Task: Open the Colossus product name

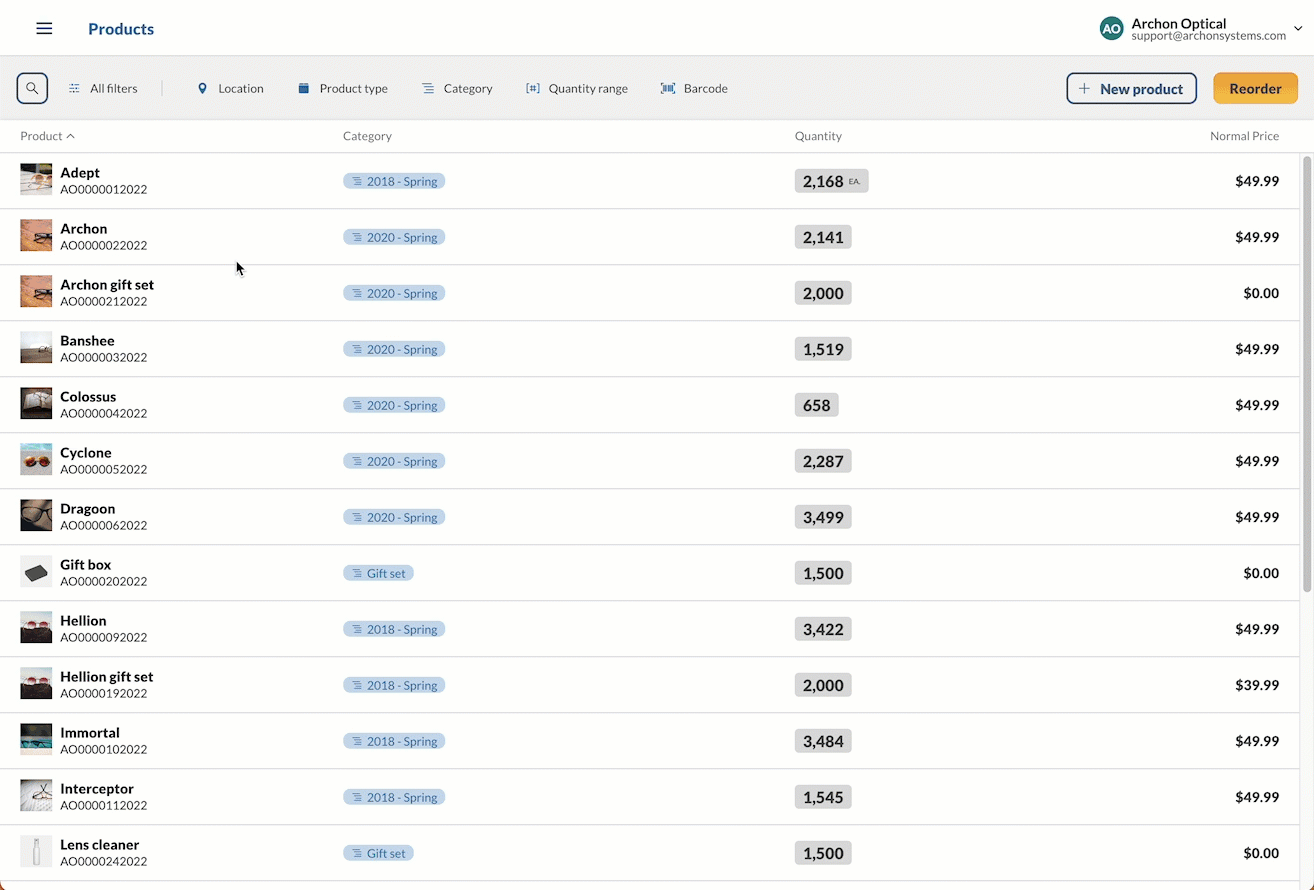Action: pos(88,397)
